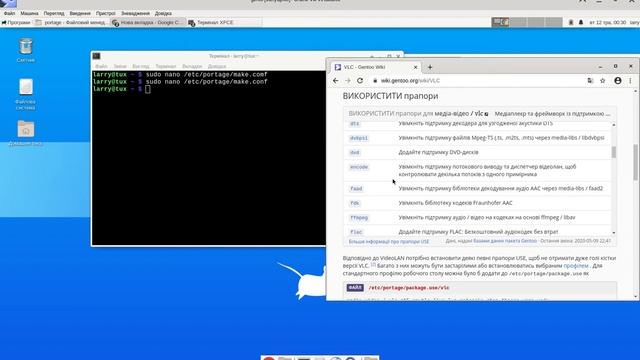Click the terminal window menu icon
The height and width of the screenshot is (360, 640).
(x=97, y=56)
